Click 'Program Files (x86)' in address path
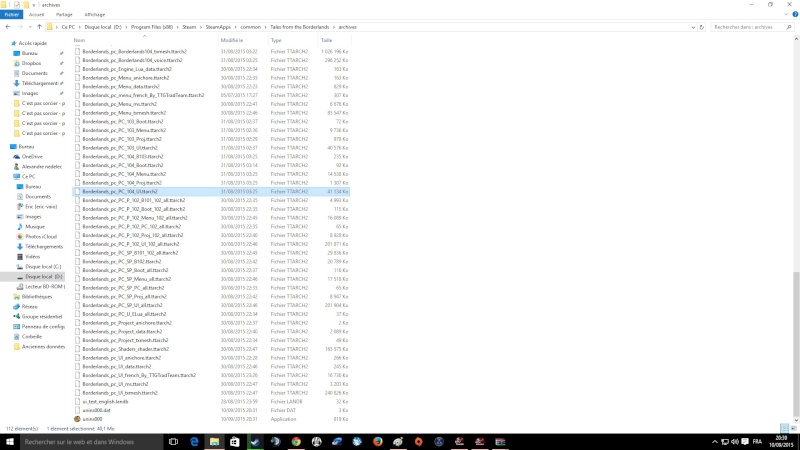This screenshot has height=450, width=800. coord(152,27)
